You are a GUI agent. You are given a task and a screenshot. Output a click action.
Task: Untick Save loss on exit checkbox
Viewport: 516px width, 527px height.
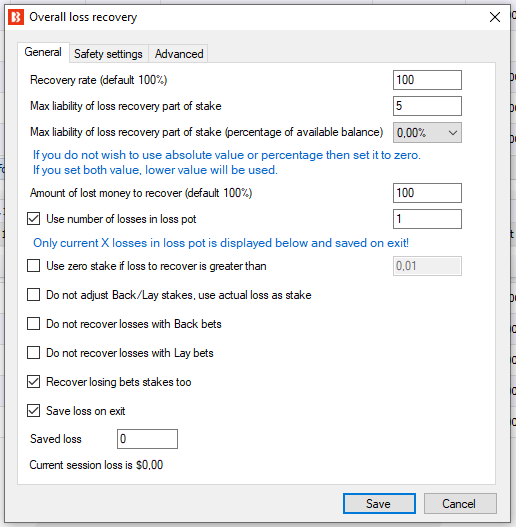[34, 411]
